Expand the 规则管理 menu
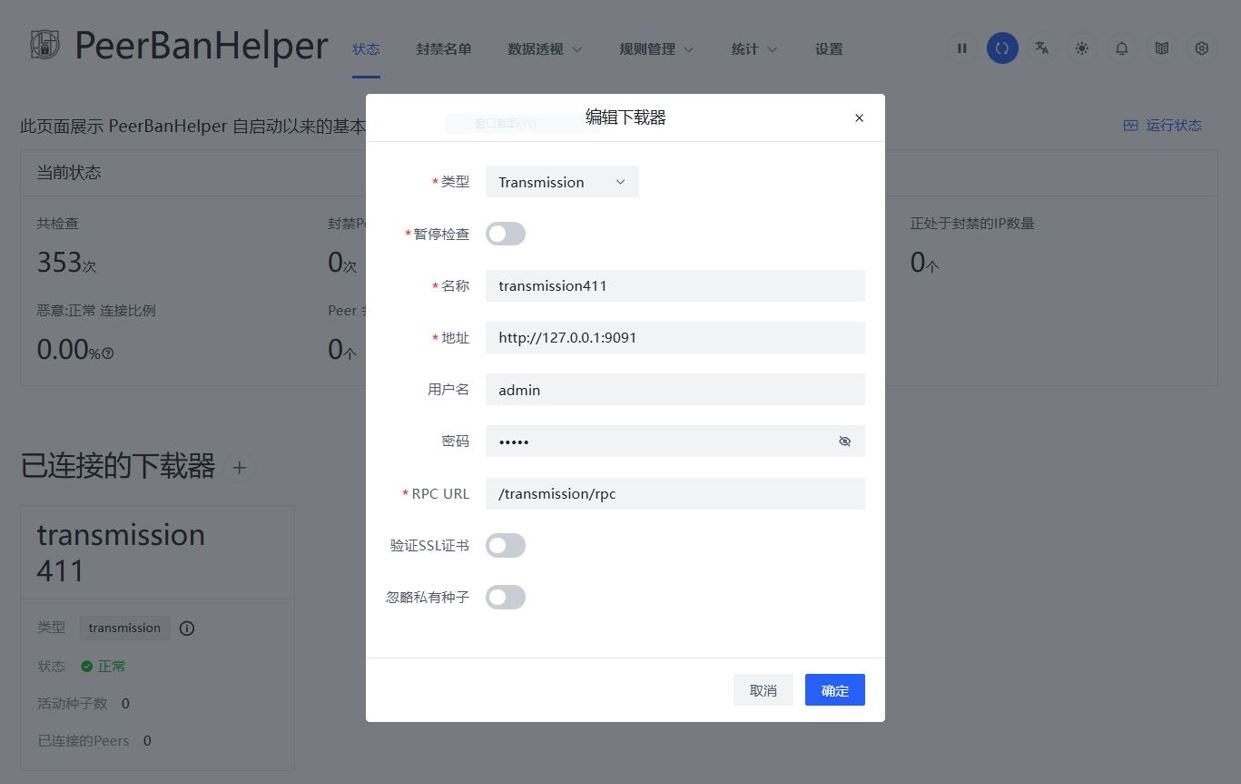Image resolution: width=1241 pixels, height=784 pixels. point(656,49)
